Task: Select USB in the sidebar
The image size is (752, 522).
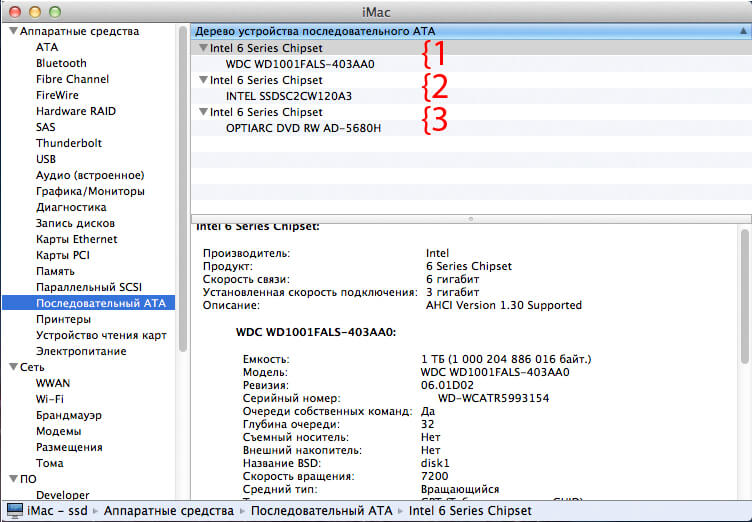Action: [46, 159]
